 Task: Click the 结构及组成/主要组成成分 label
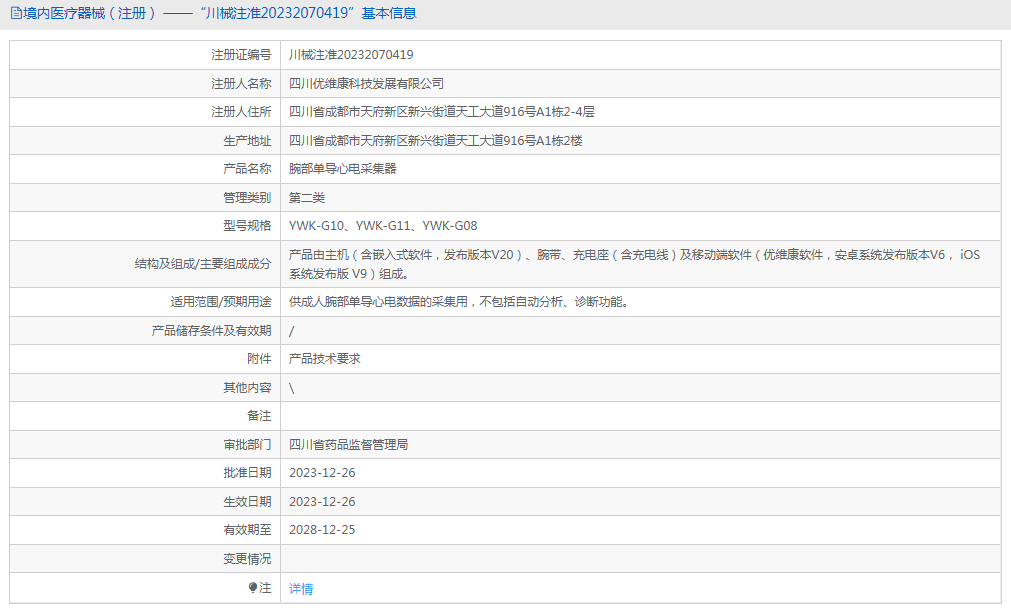tap(203, 264)
